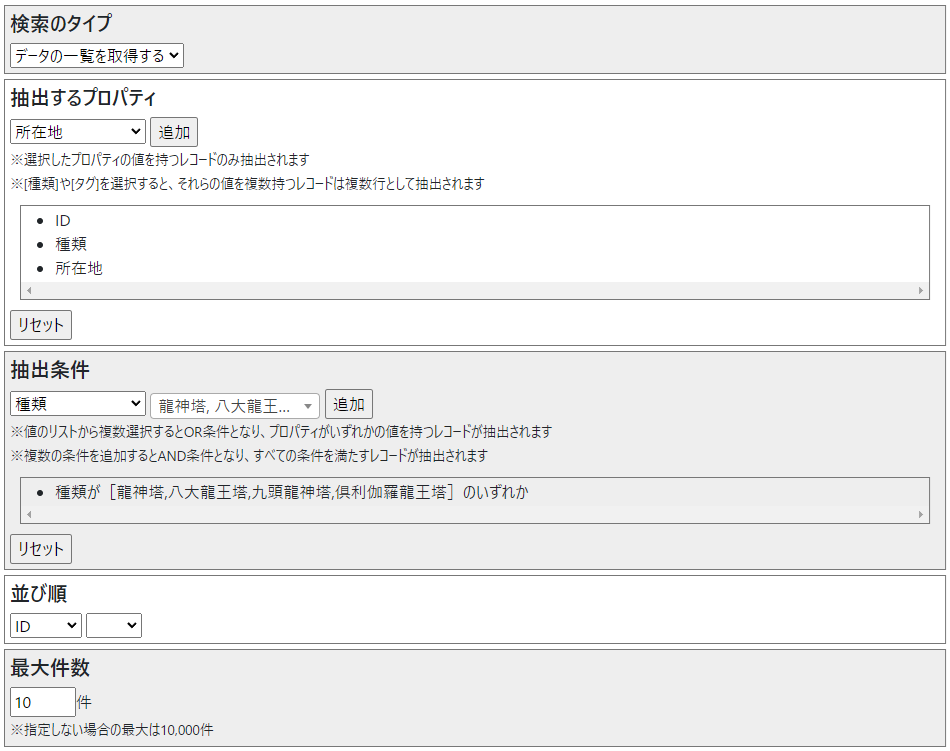
Task: Expand the 龍神塔, 八大龍王 multi-select value list
Action: point(235,405)
